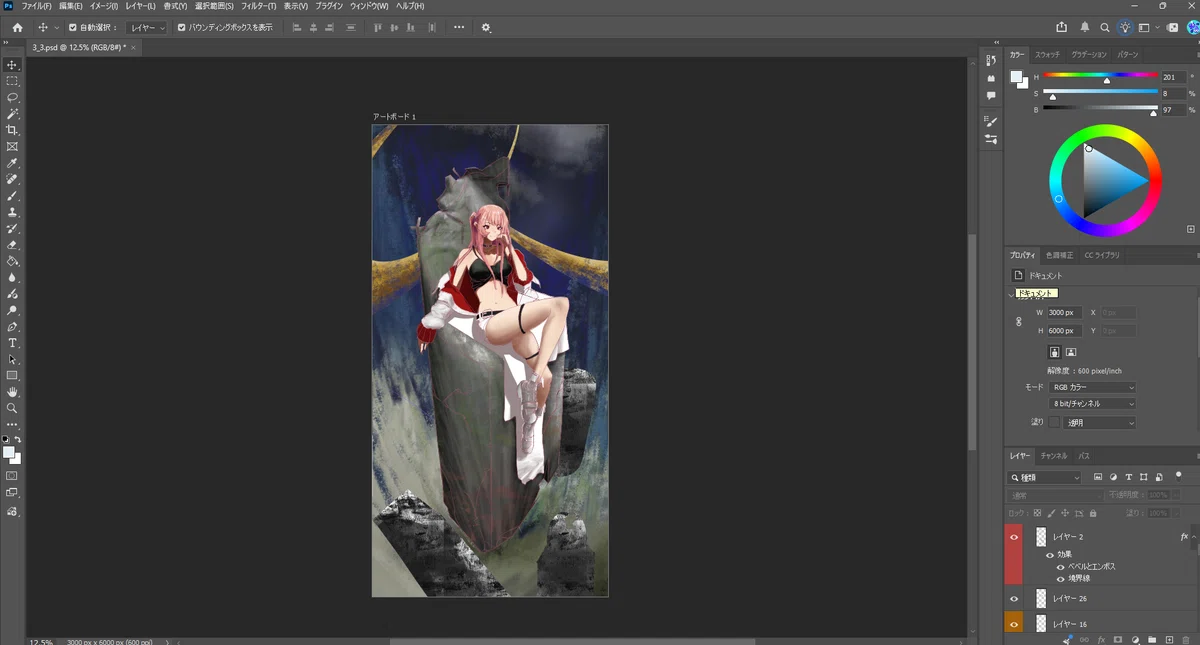Toggle visibility of ベベルとエンボス effect
Screen dimensions: 1200x645
[1060, 566]
